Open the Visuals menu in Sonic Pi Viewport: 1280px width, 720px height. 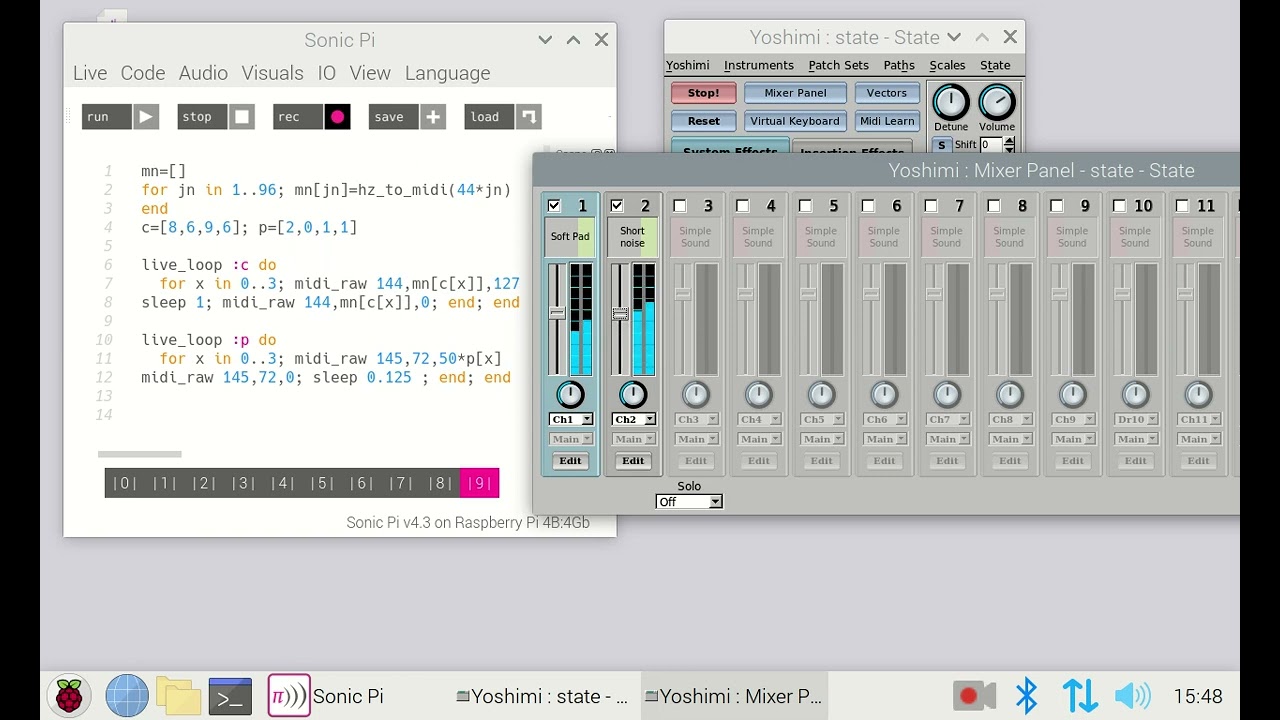click(272, 73)
